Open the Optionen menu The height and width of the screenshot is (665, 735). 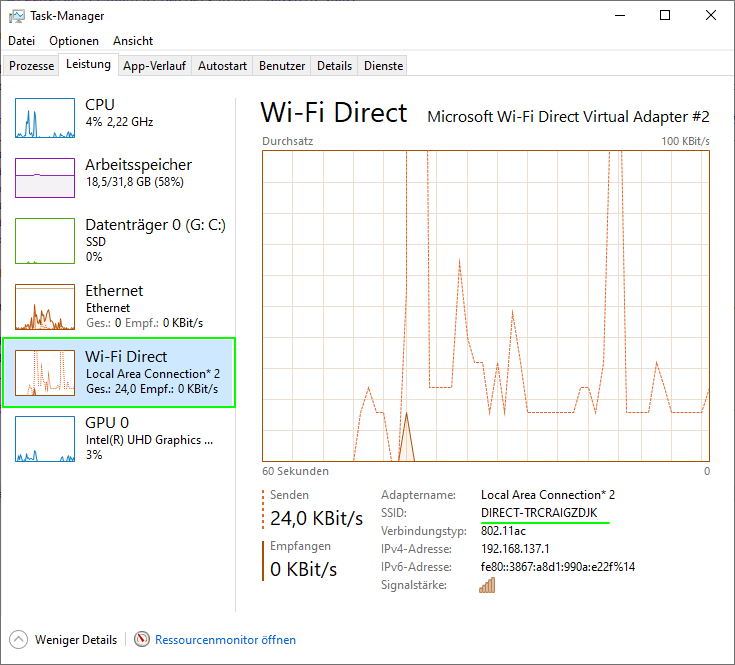tap(74, 41)
